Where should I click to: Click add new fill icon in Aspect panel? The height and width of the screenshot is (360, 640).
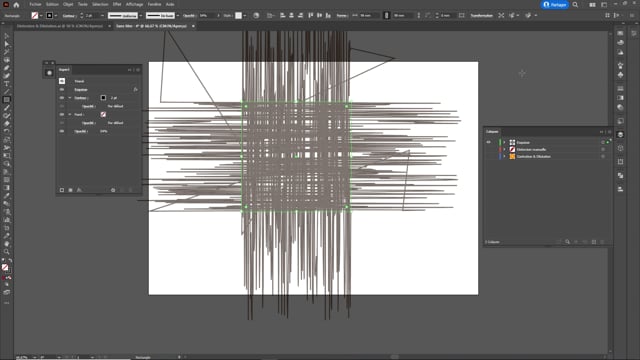[x=70, y=190]
